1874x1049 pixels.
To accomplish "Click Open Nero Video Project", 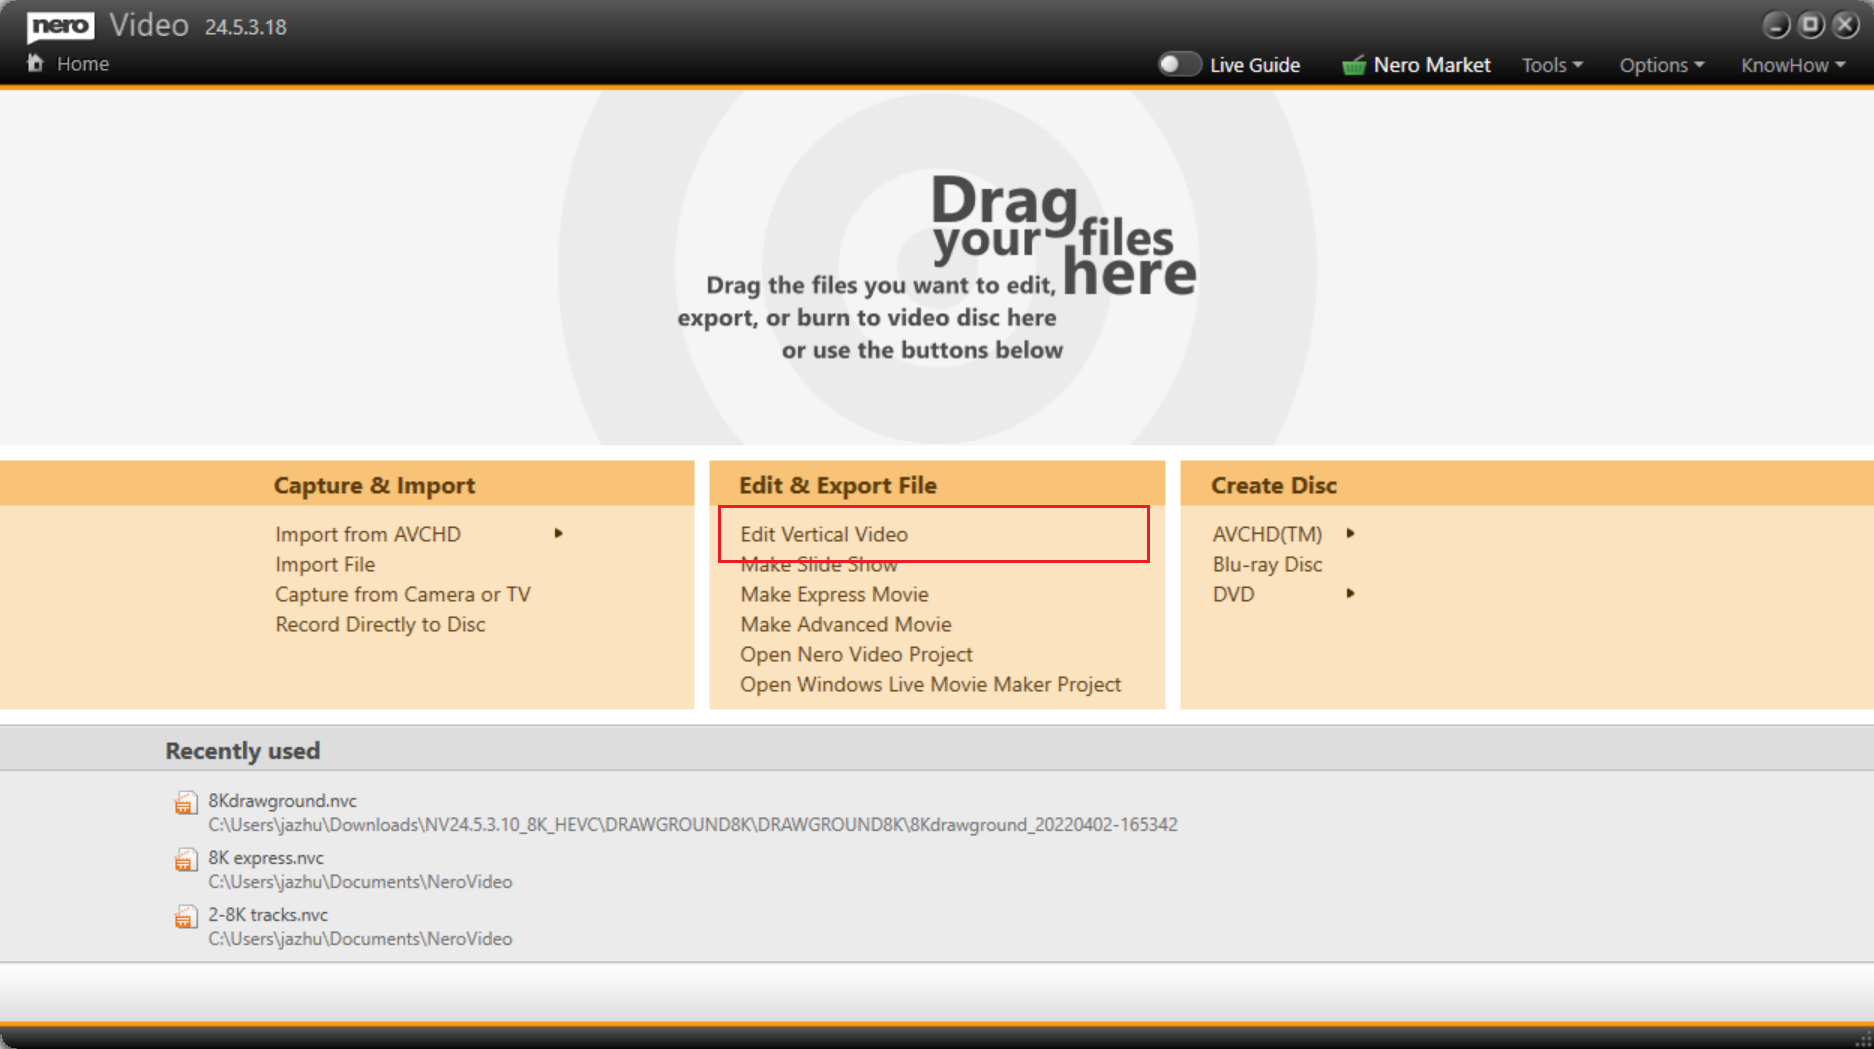I will click(x=856, y=654).
